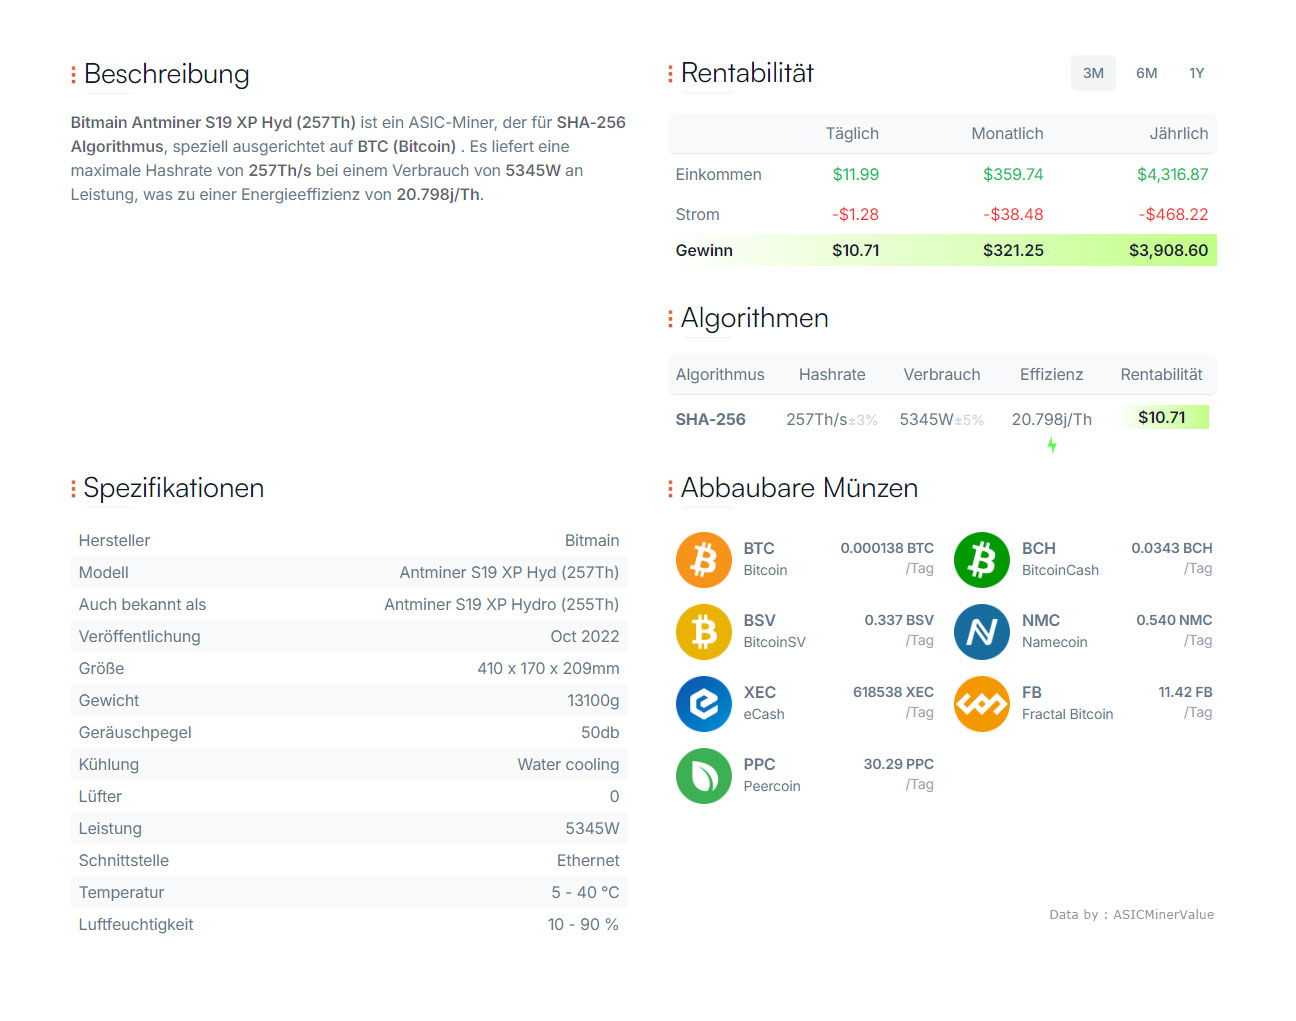Click the 0.000138 BTC per day amount
Screen dimensions: 1296x1021
pos(887,548)
